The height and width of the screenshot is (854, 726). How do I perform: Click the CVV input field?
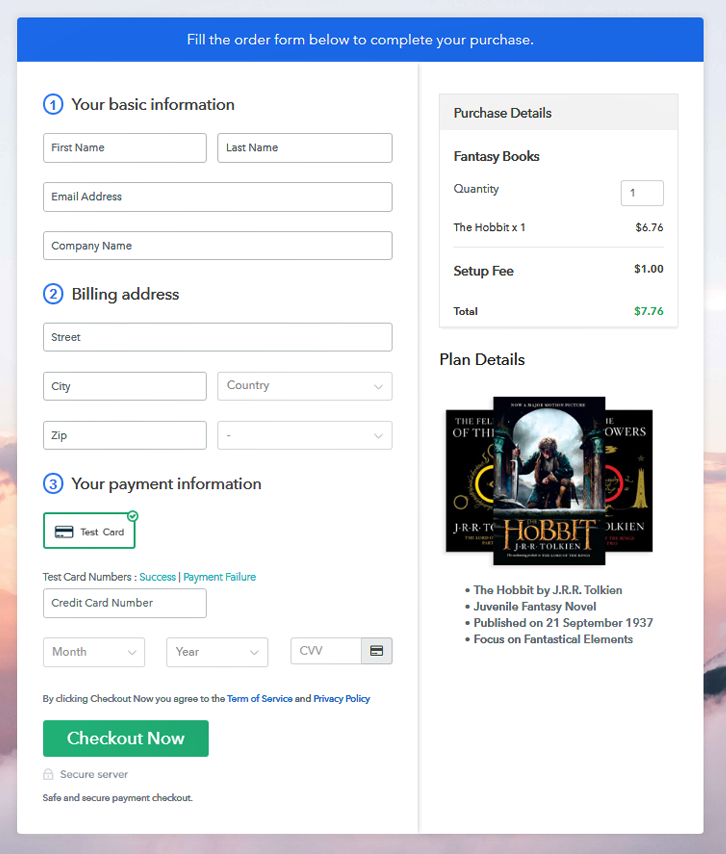click(326, 651)
